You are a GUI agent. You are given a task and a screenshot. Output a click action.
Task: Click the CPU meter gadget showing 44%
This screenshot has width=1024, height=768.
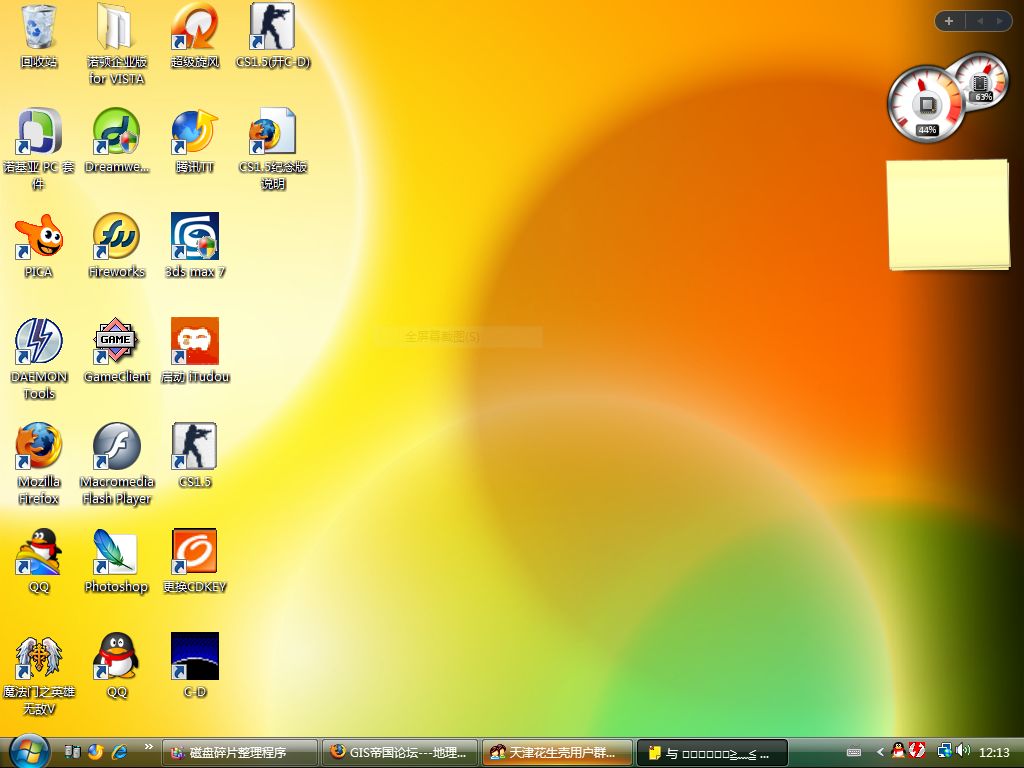pyautogui.click(x=926, y=103)
